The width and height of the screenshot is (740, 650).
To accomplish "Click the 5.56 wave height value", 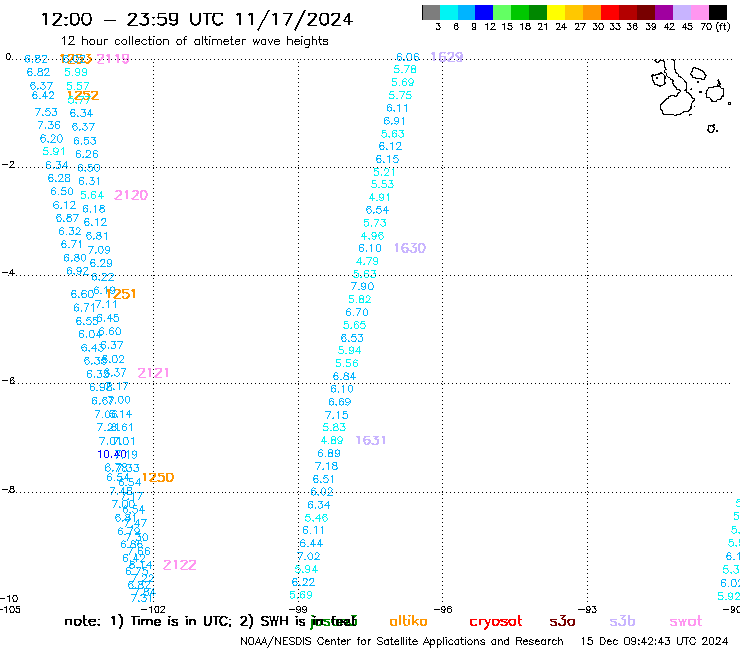I will coord(347,363).
